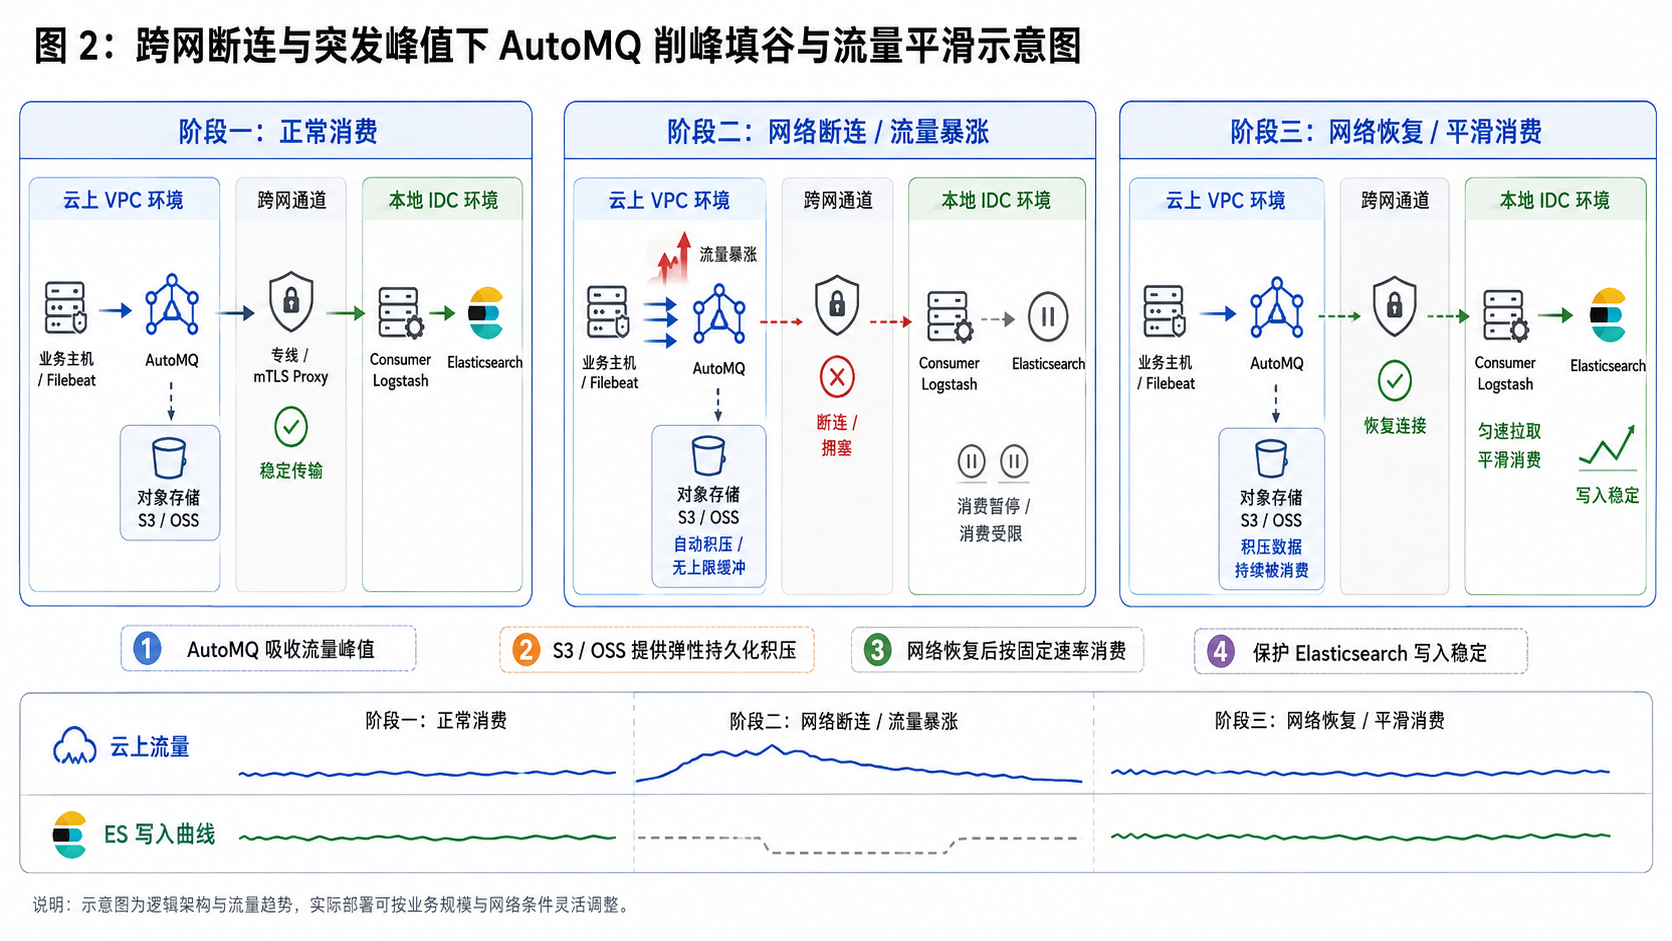Screen dimensions: 1672x941
Task: Click the orange number 2 legend badge
Action: pos(526,650)
